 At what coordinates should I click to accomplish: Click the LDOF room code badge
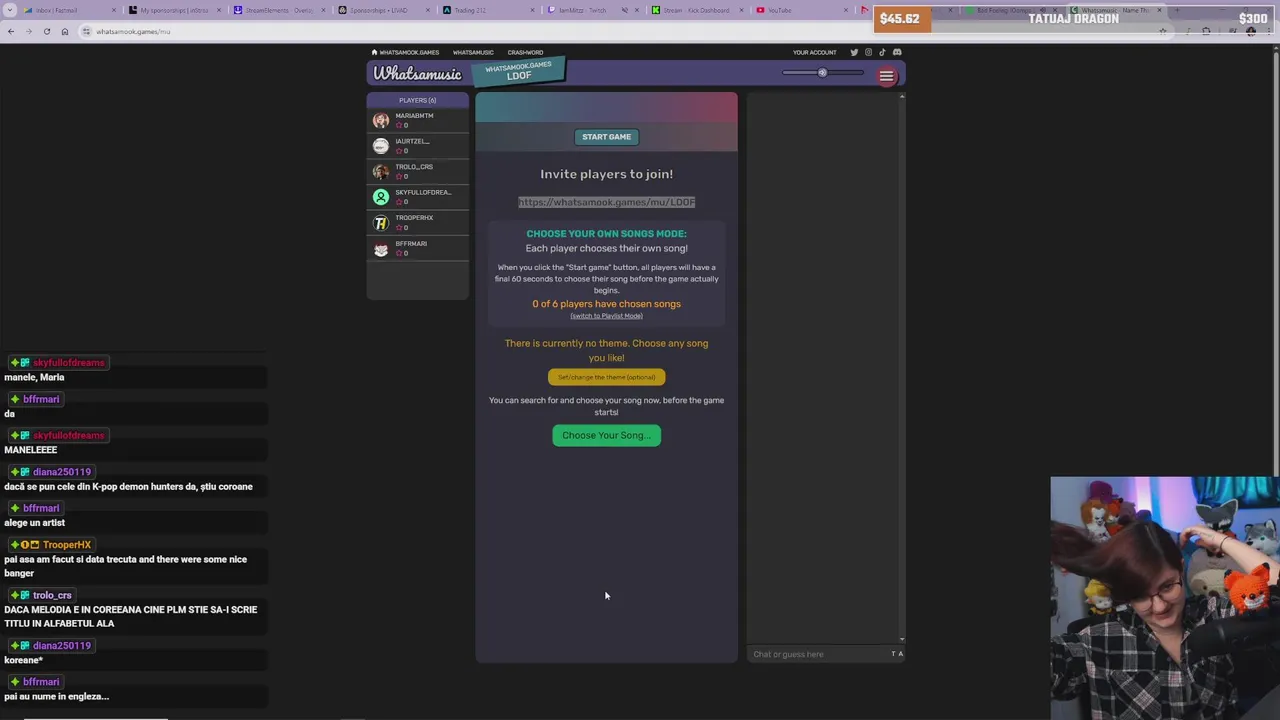click(x=519, y=71)
